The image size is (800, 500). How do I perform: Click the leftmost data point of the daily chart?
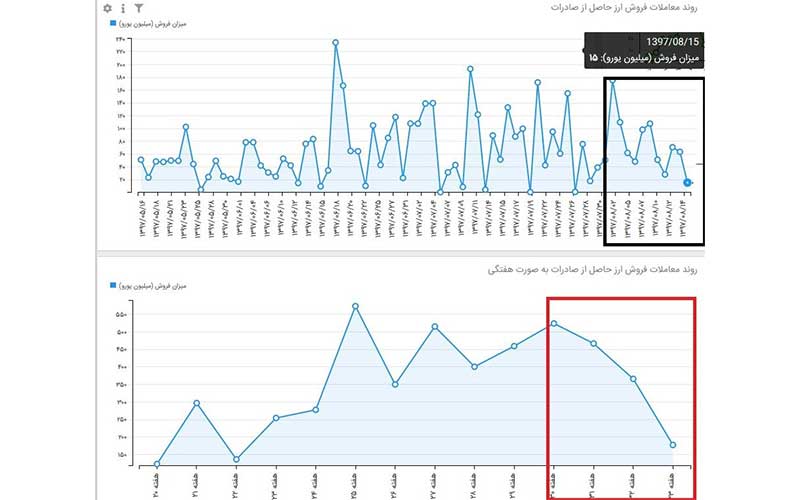140,160
